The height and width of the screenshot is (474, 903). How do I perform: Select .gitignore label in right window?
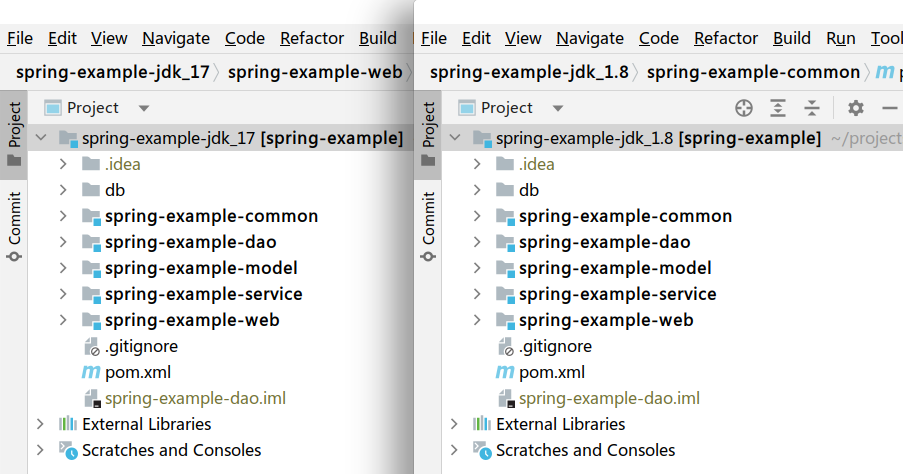(x=556, y=347)
